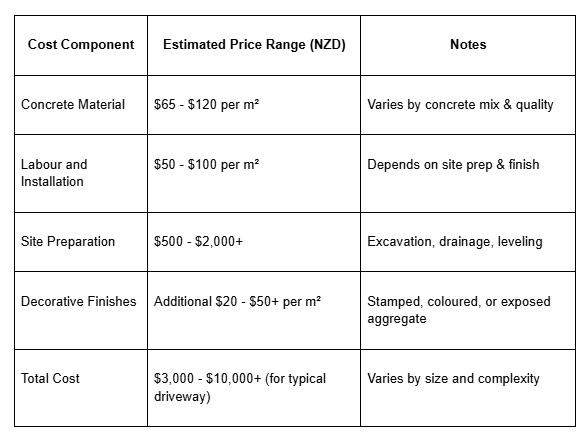Image resolution: width=582 pixels, height=437 pixels.
Task: Click the Cost Component column header
Action: pyautogui.click(x=81, y=45)
